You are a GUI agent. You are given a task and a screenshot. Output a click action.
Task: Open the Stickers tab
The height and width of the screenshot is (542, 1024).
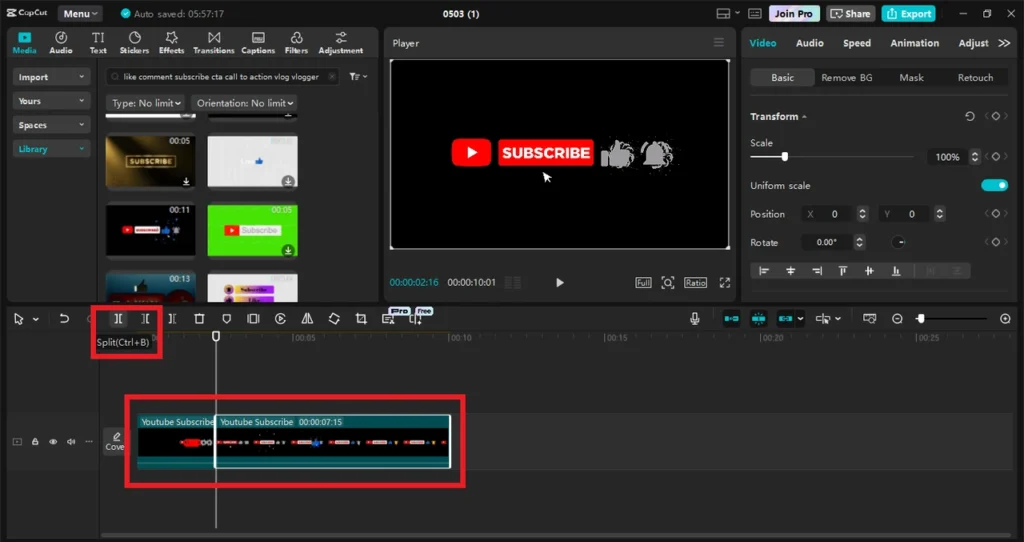pos(135,42)
